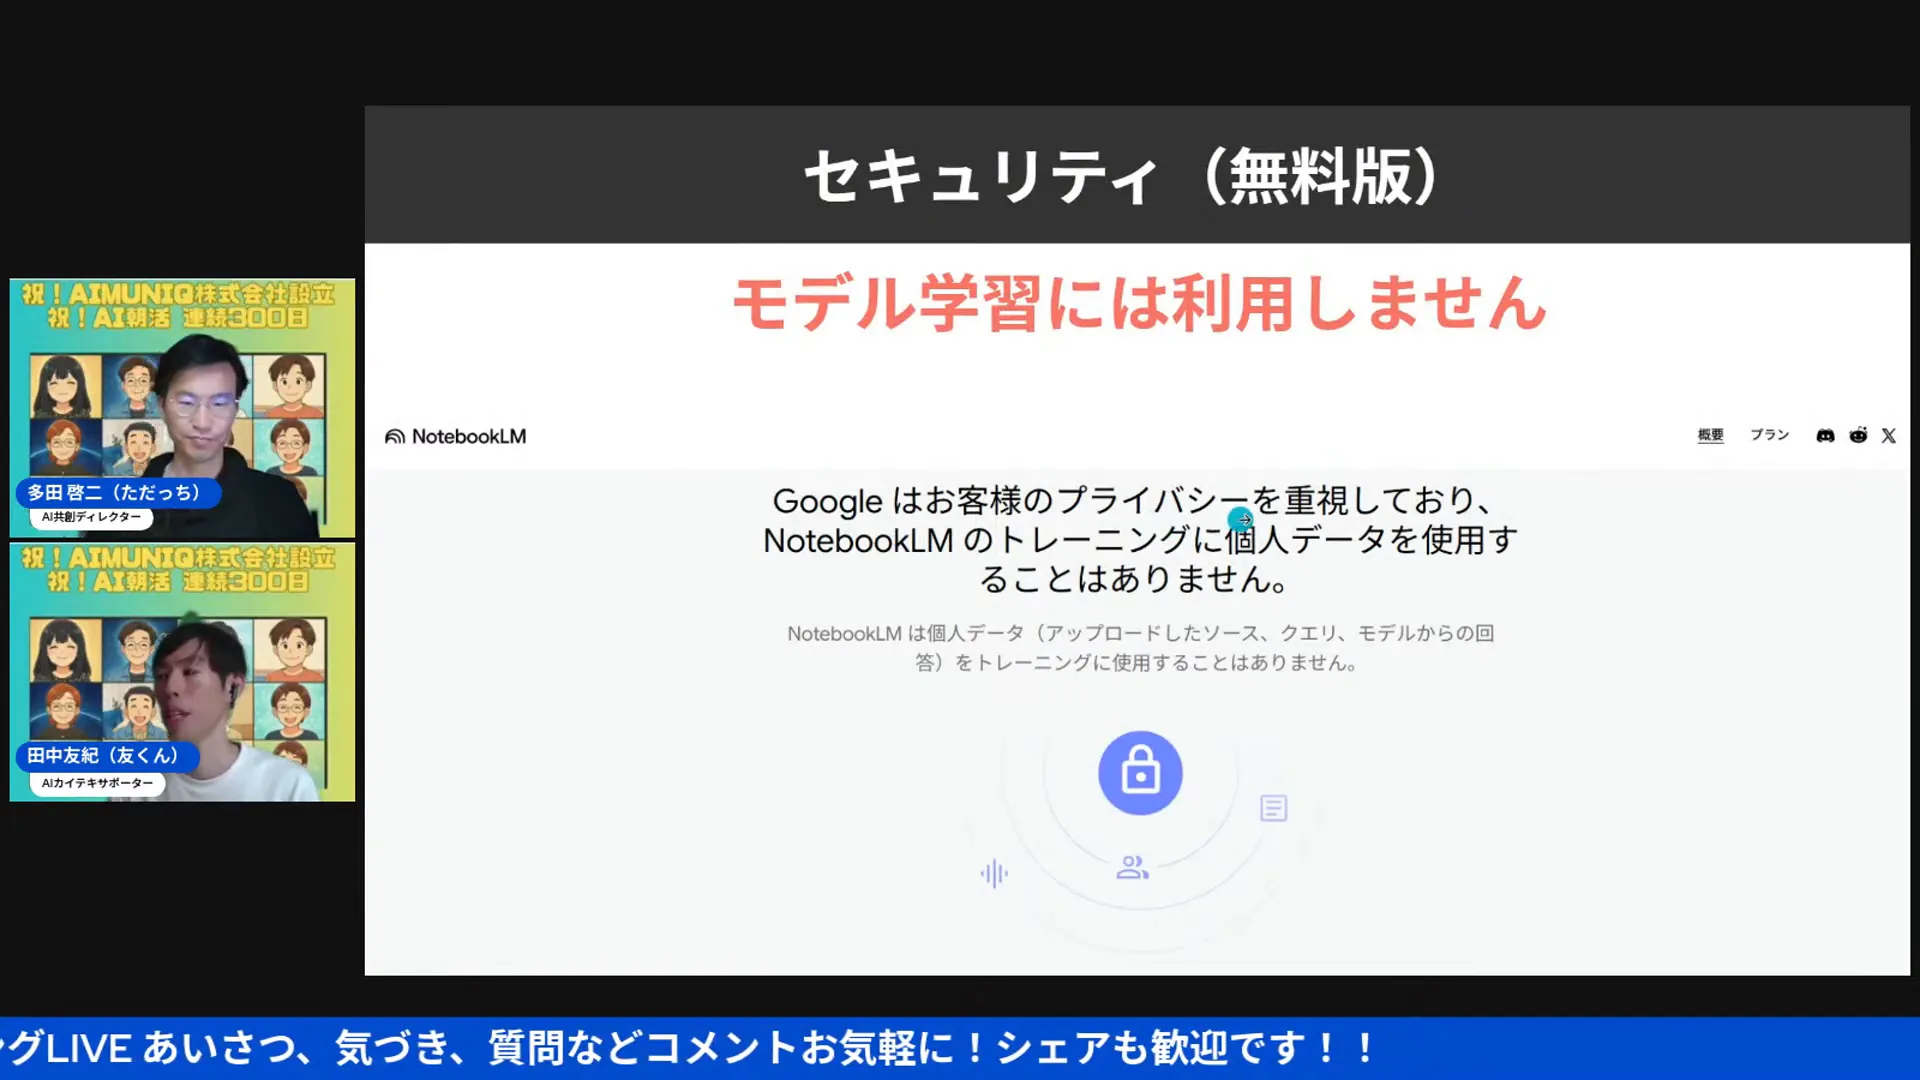Click the AI共創ディレクター role badge

click(91, 517)
